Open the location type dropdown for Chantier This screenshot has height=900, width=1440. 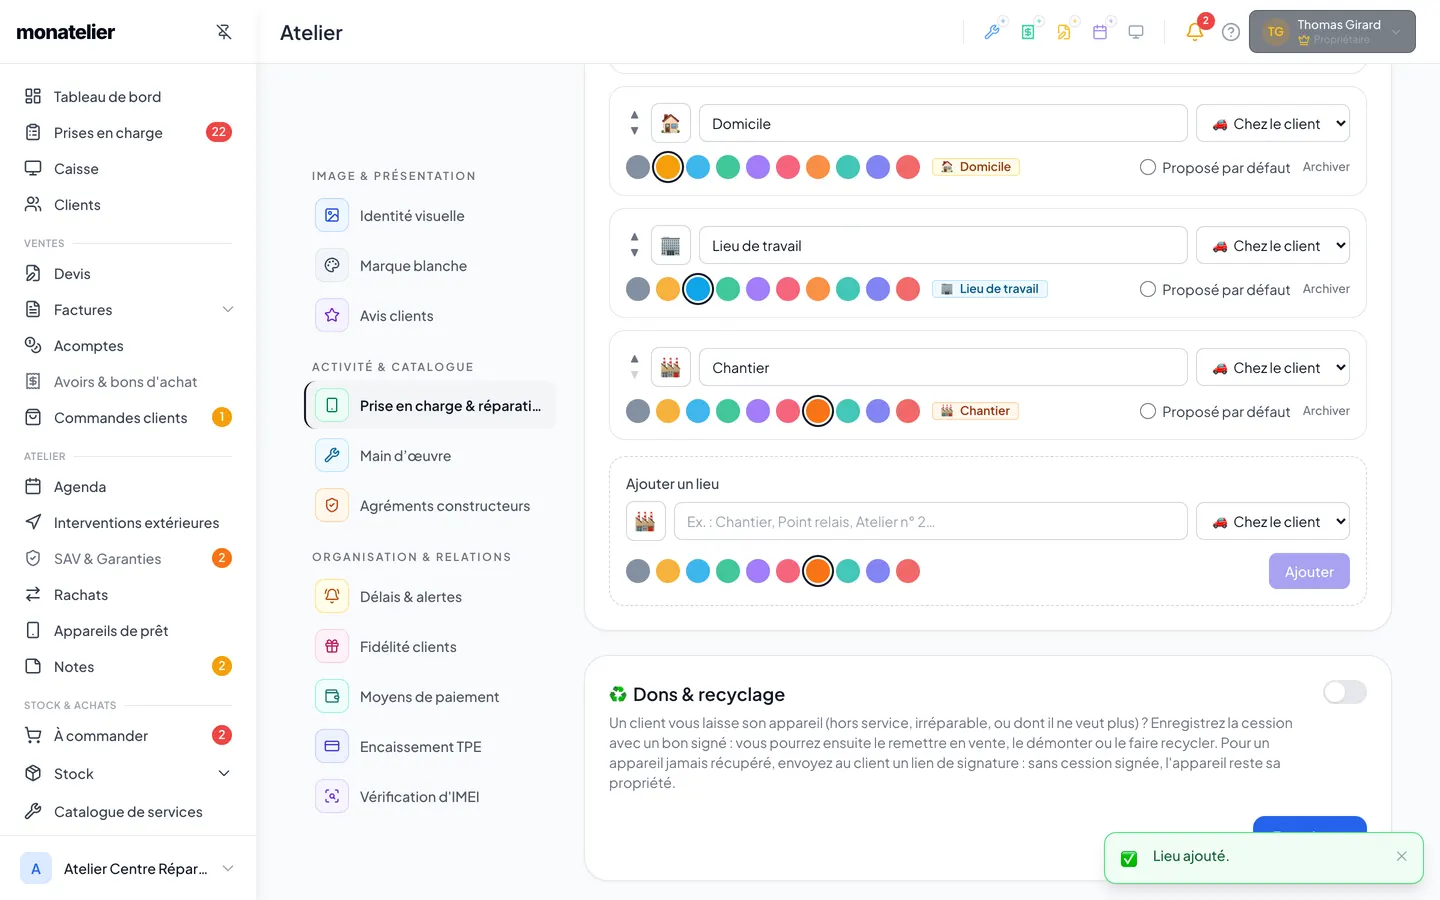pos(1273,368)
